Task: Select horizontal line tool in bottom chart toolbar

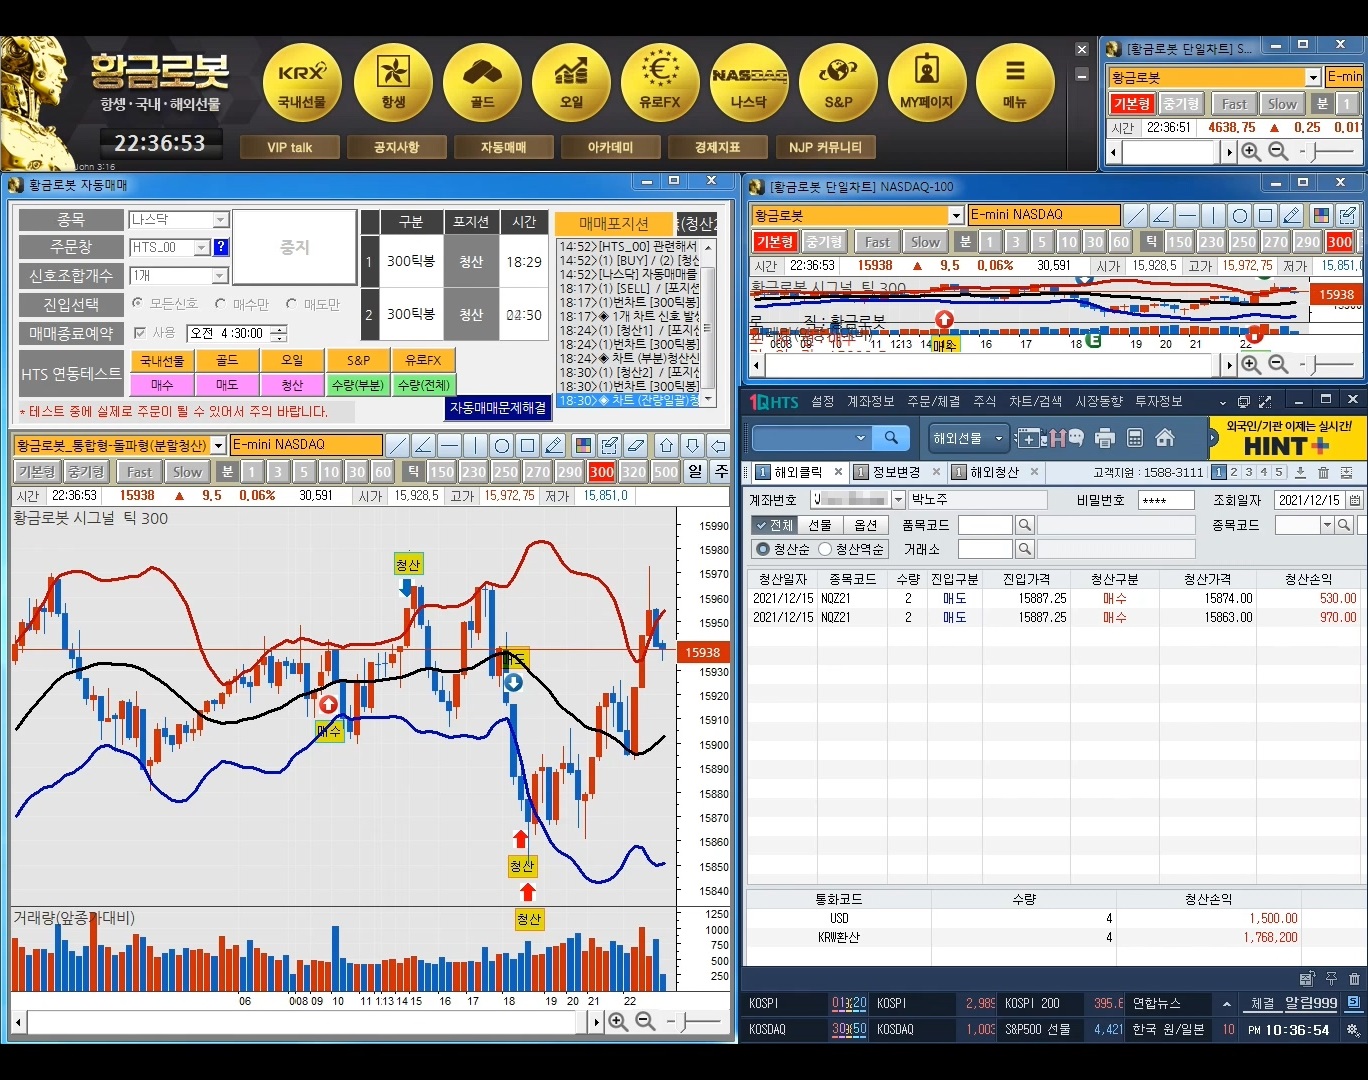Action: pos(449,445)
